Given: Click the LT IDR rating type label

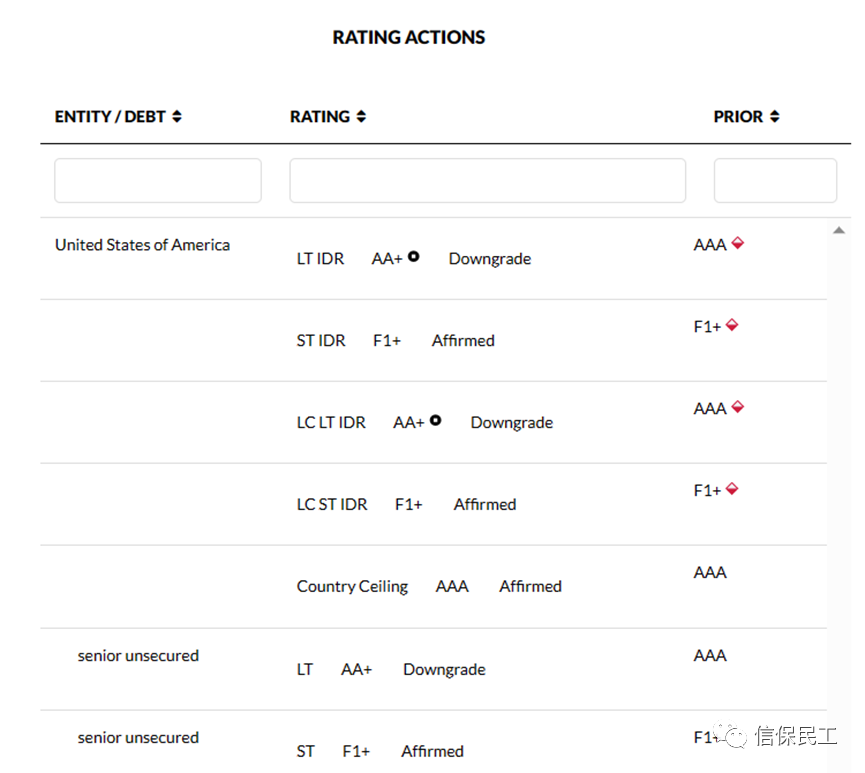Looking at the screenshot, I should click(x=320, y=259).
